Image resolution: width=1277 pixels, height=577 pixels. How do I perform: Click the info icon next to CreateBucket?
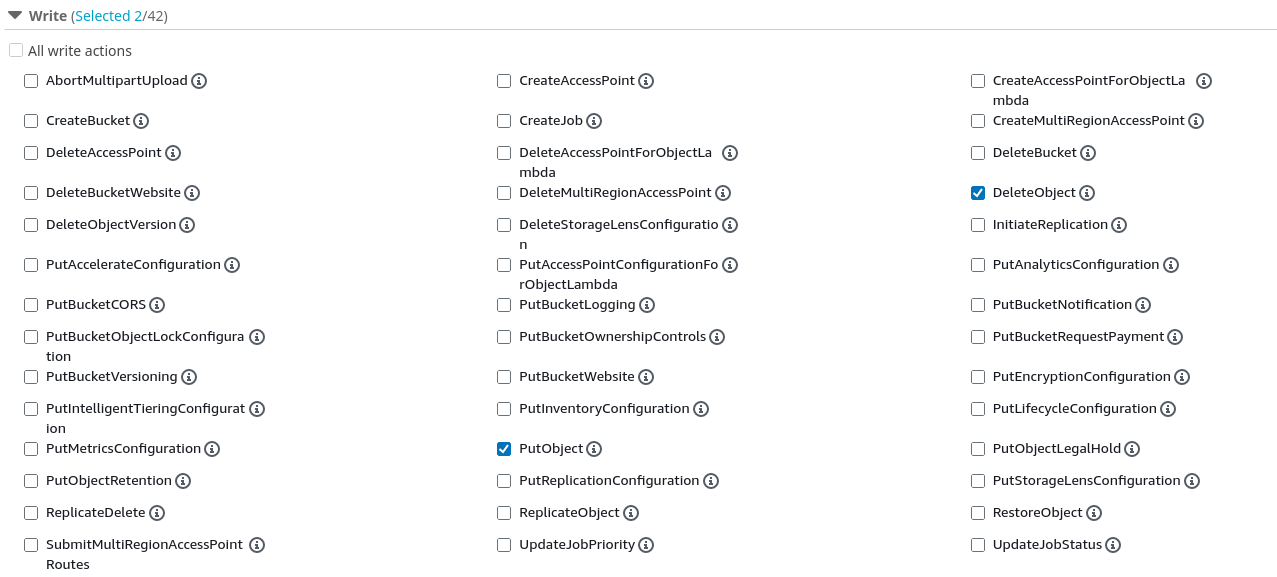pyautogui.click(x=141, y=120)
